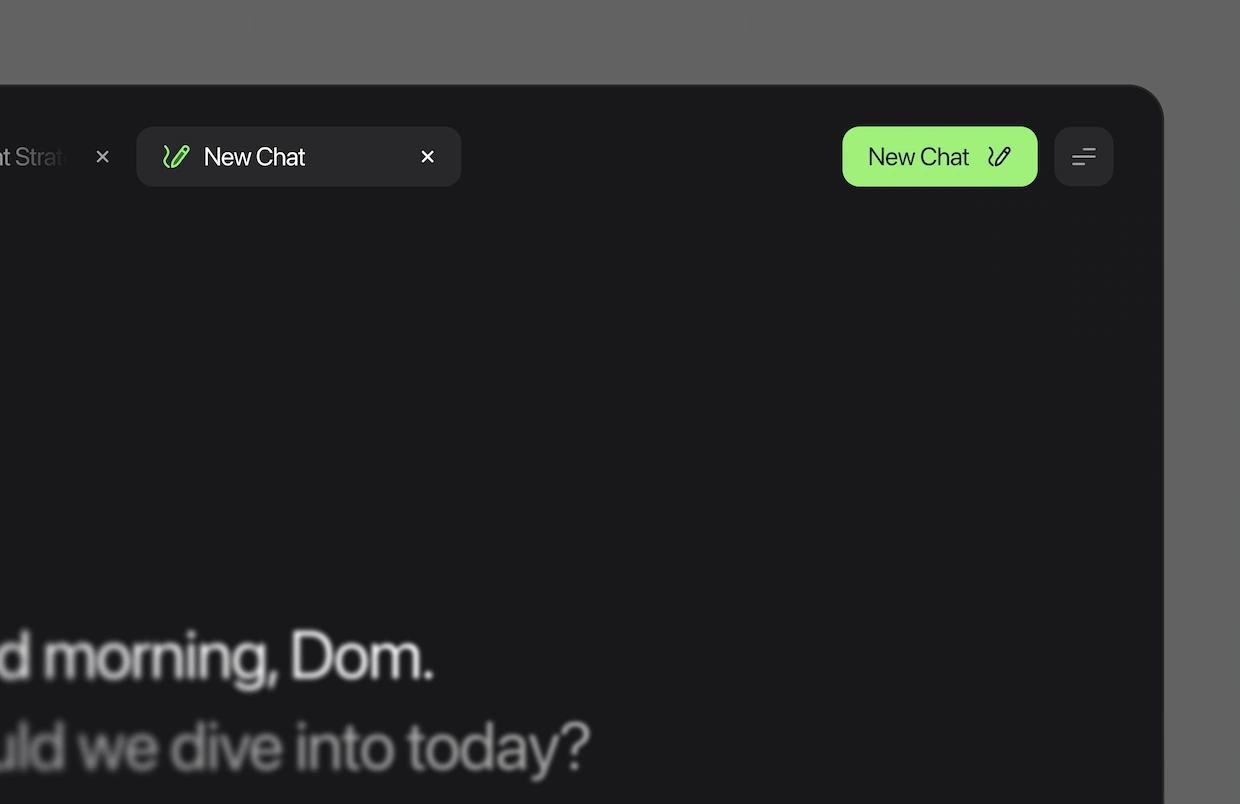
Task: Expand the sidebar using the dark square menu button
Action: (x=1084, y=156)
